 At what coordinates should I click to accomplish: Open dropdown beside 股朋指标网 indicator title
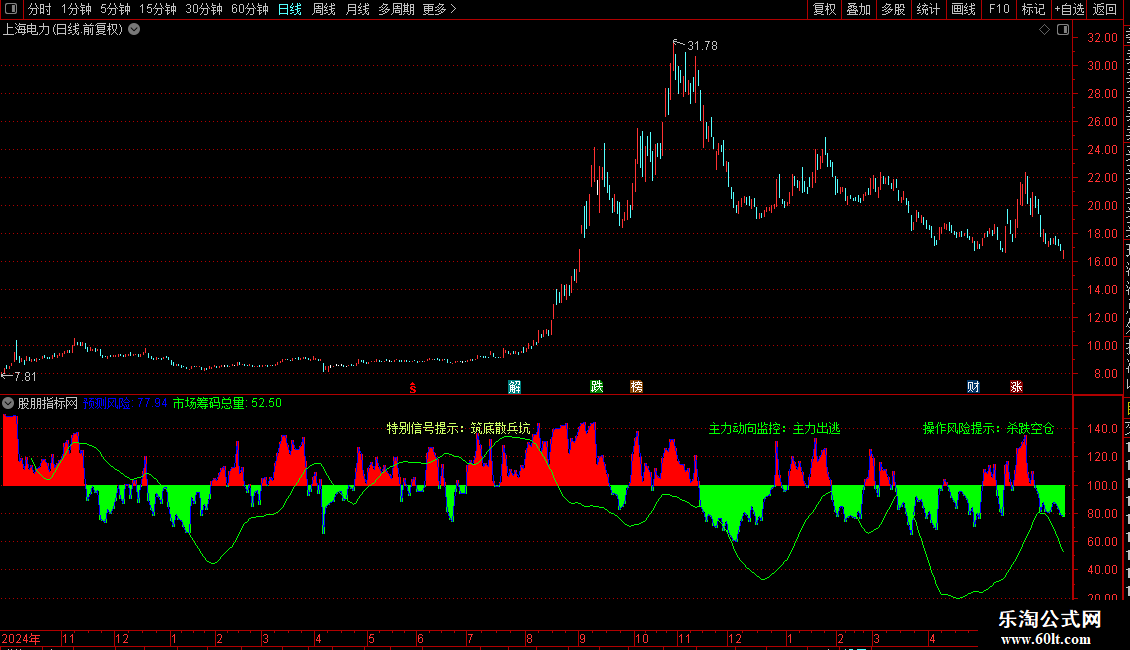coord(8,404)
